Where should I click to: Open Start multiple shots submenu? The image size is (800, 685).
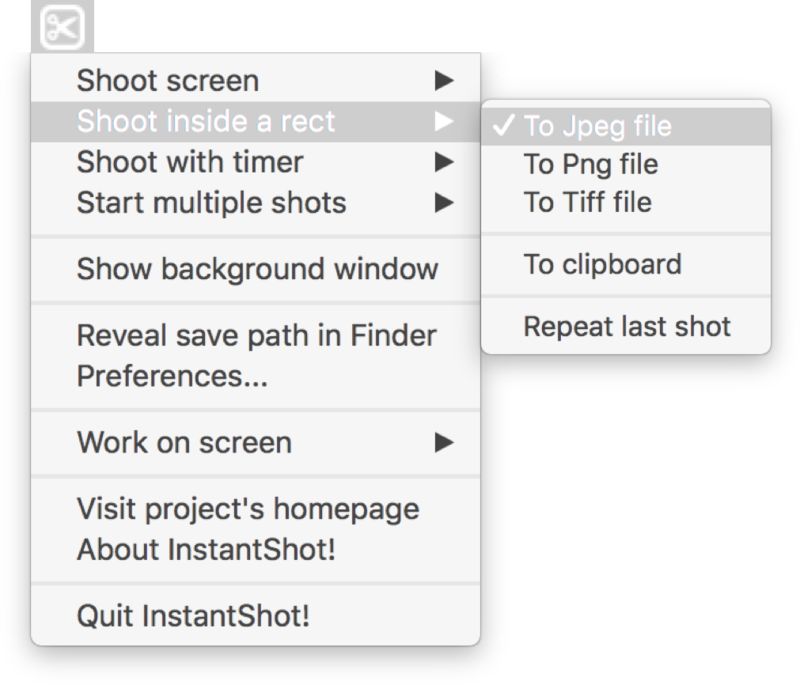[211, 203]
